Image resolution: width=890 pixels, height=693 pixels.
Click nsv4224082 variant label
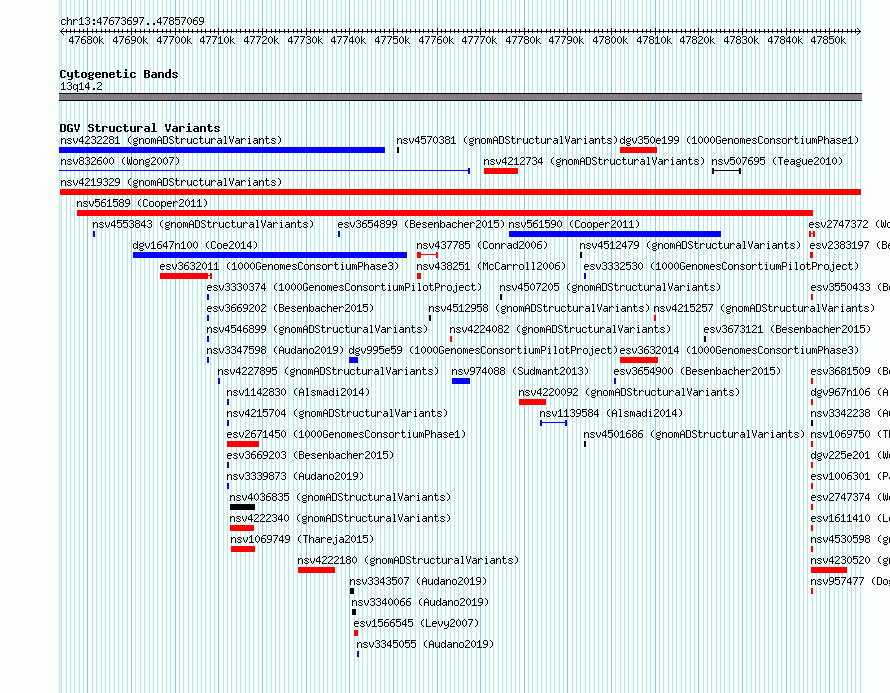click(560, 329)
